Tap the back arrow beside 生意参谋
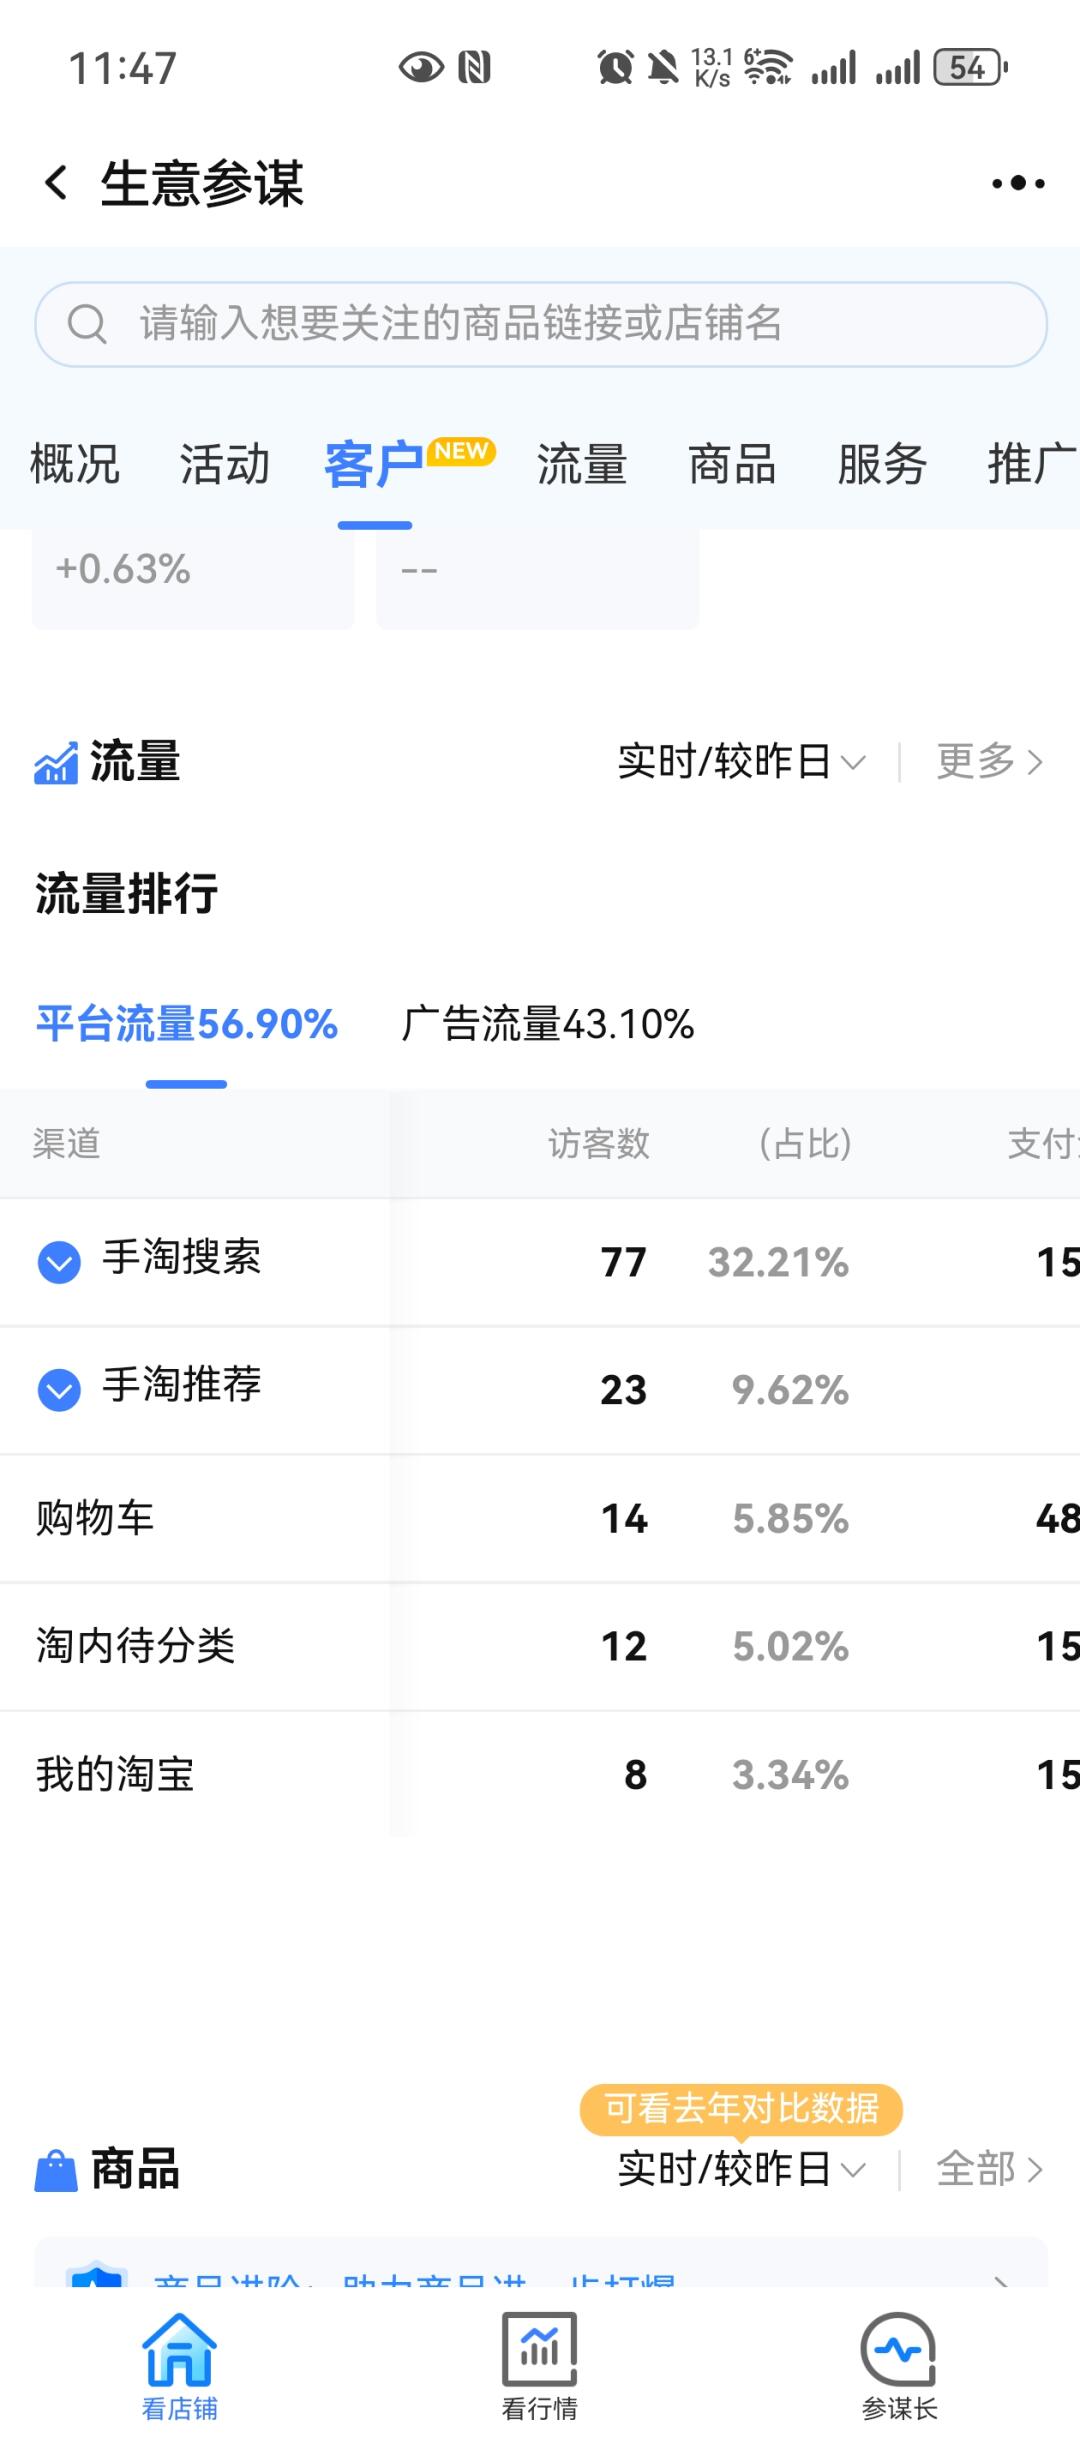Image resolution: width=1080 pixels, height=2438 pixels. [56, 183]
